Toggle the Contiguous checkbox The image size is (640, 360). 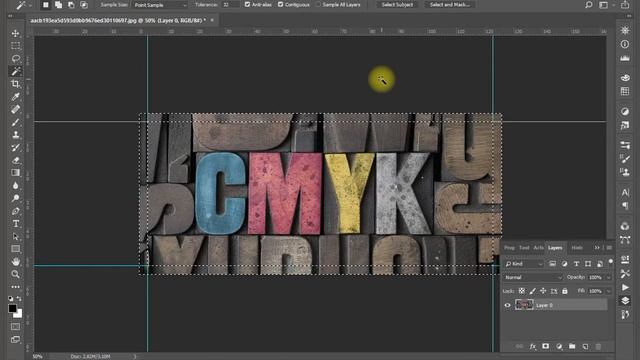[280, 4]
